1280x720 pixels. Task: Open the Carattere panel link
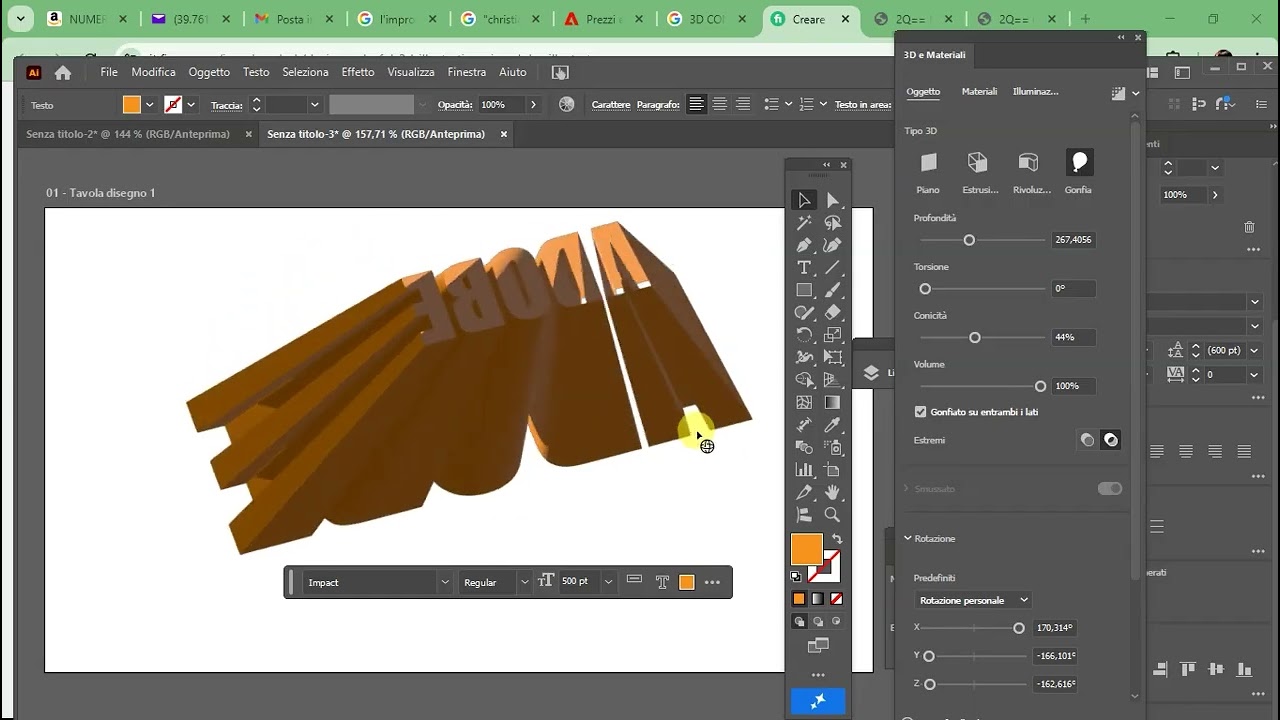(x=611, y=104)
